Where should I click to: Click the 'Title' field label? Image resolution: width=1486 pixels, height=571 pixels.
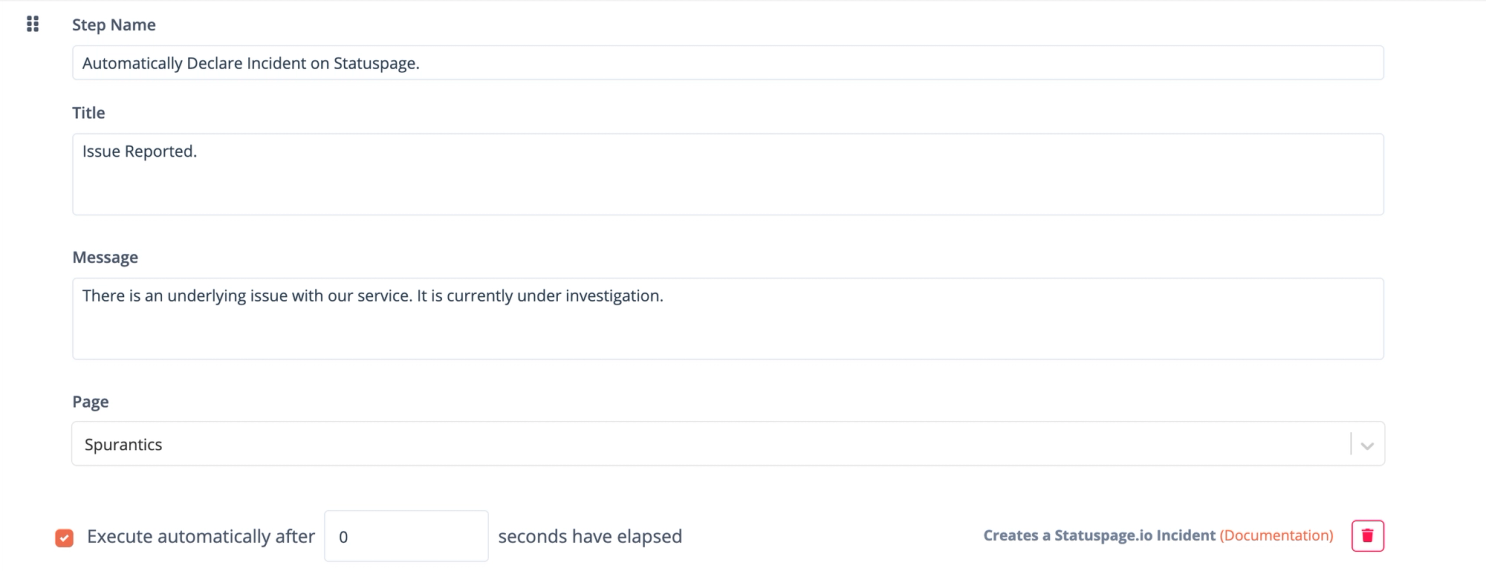[x=89, y=113]
